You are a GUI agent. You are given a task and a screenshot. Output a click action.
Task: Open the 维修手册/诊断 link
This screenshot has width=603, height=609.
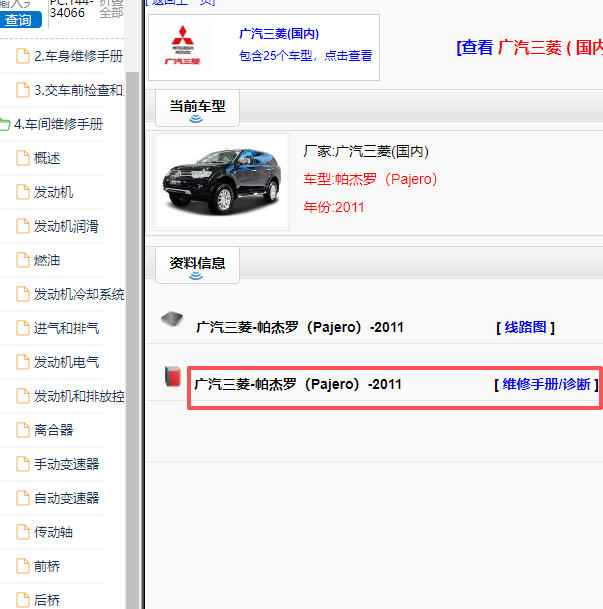click(x=546, y=384)
